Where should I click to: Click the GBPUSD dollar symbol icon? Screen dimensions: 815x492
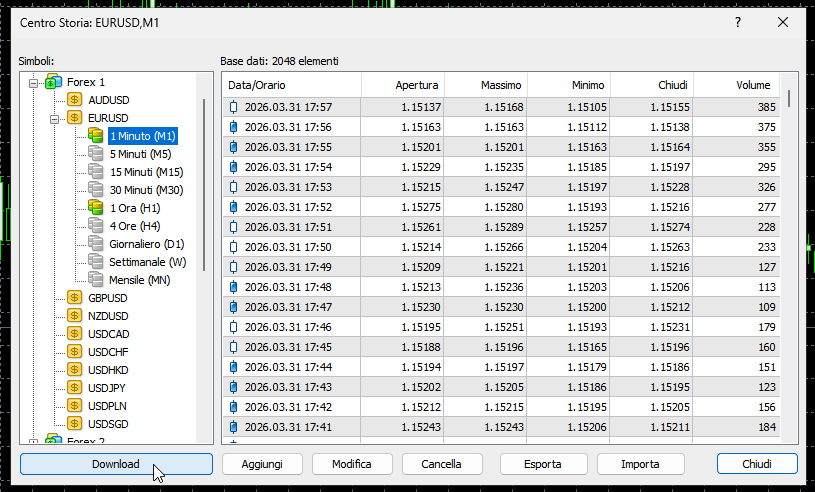[x=75, y=298]
